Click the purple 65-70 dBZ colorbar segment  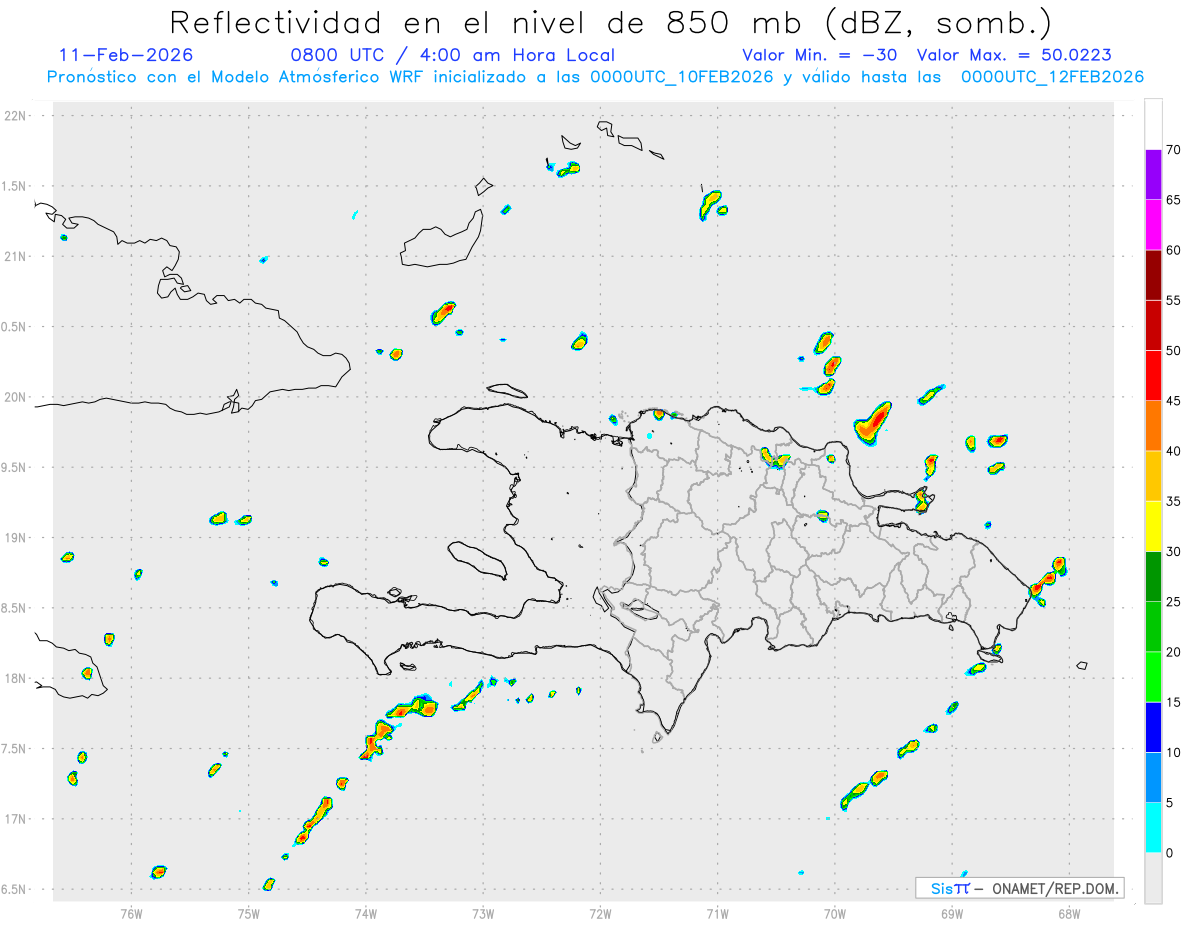pyautogui.click(x=1153, y=174)
